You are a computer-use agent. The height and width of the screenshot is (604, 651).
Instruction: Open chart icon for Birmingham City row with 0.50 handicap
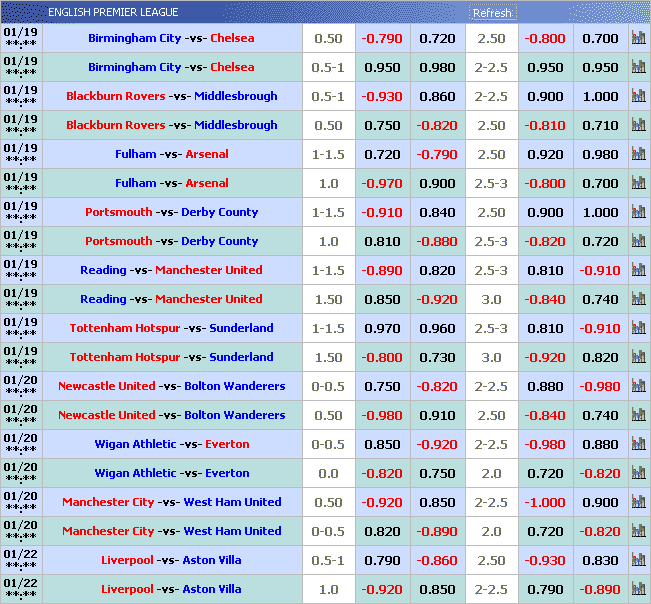(x=638, y=38)
